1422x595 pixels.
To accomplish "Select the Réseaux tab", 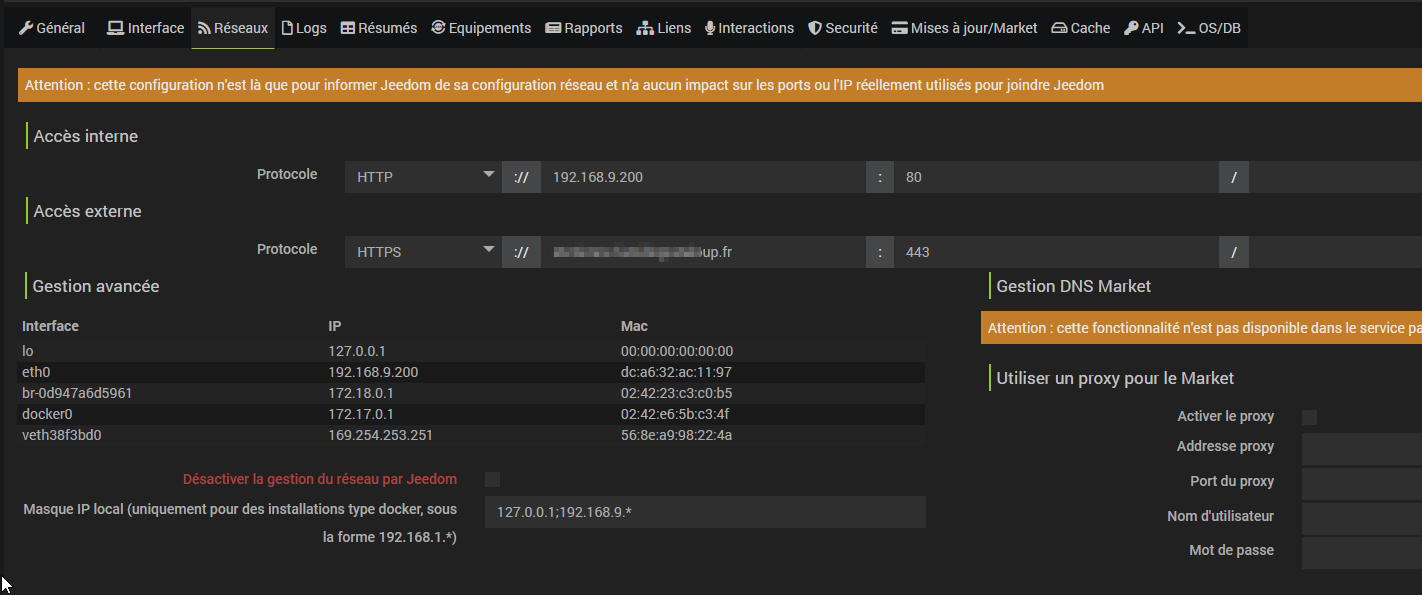I will (233, 28).
